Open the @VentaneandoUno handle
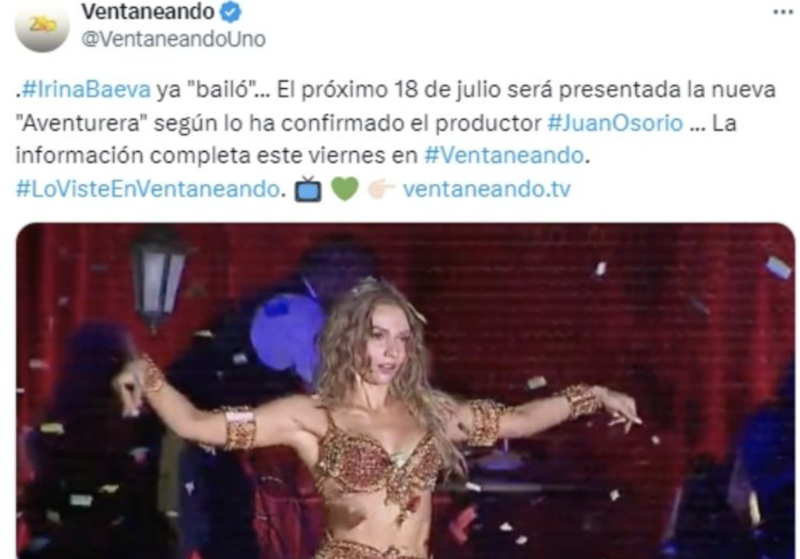 [x=173, y=39]
